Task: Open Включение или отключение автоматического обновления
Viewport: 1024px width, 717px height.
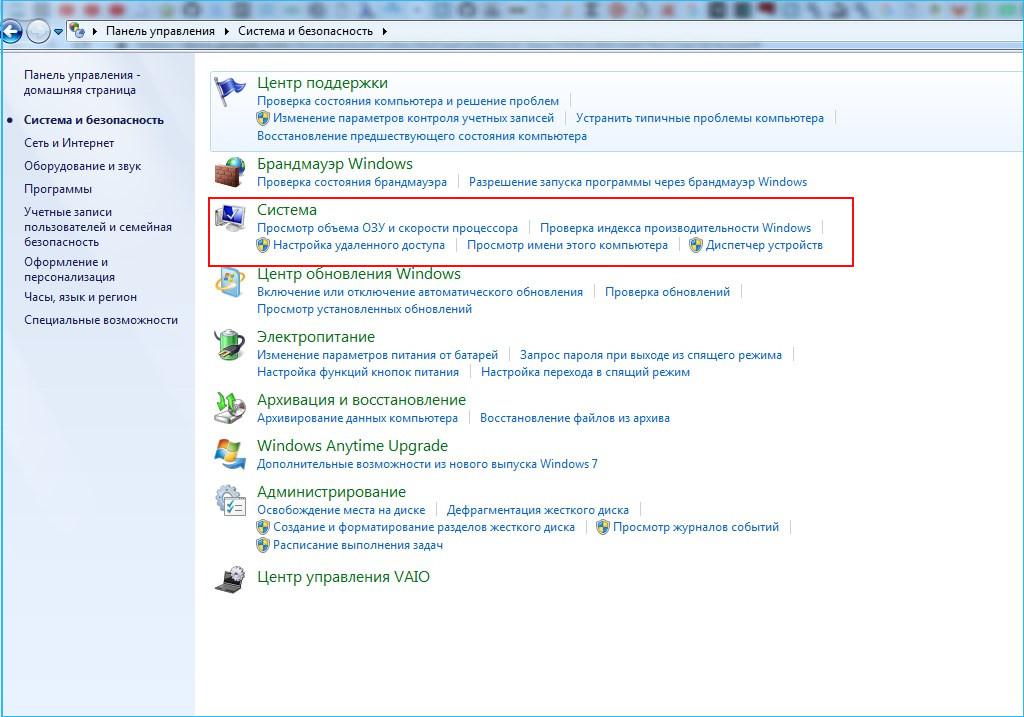Action: 419,292
